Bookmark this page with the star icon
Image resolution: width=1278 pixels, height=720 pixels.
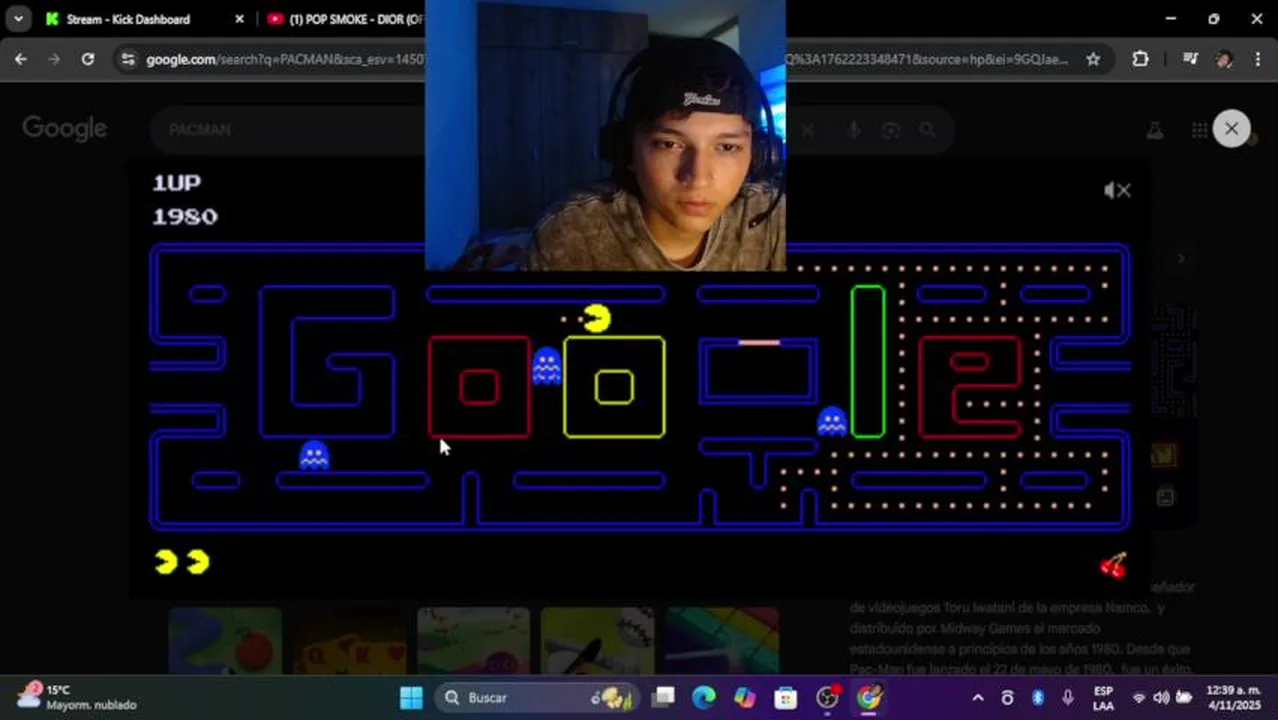coord(1093,59)
